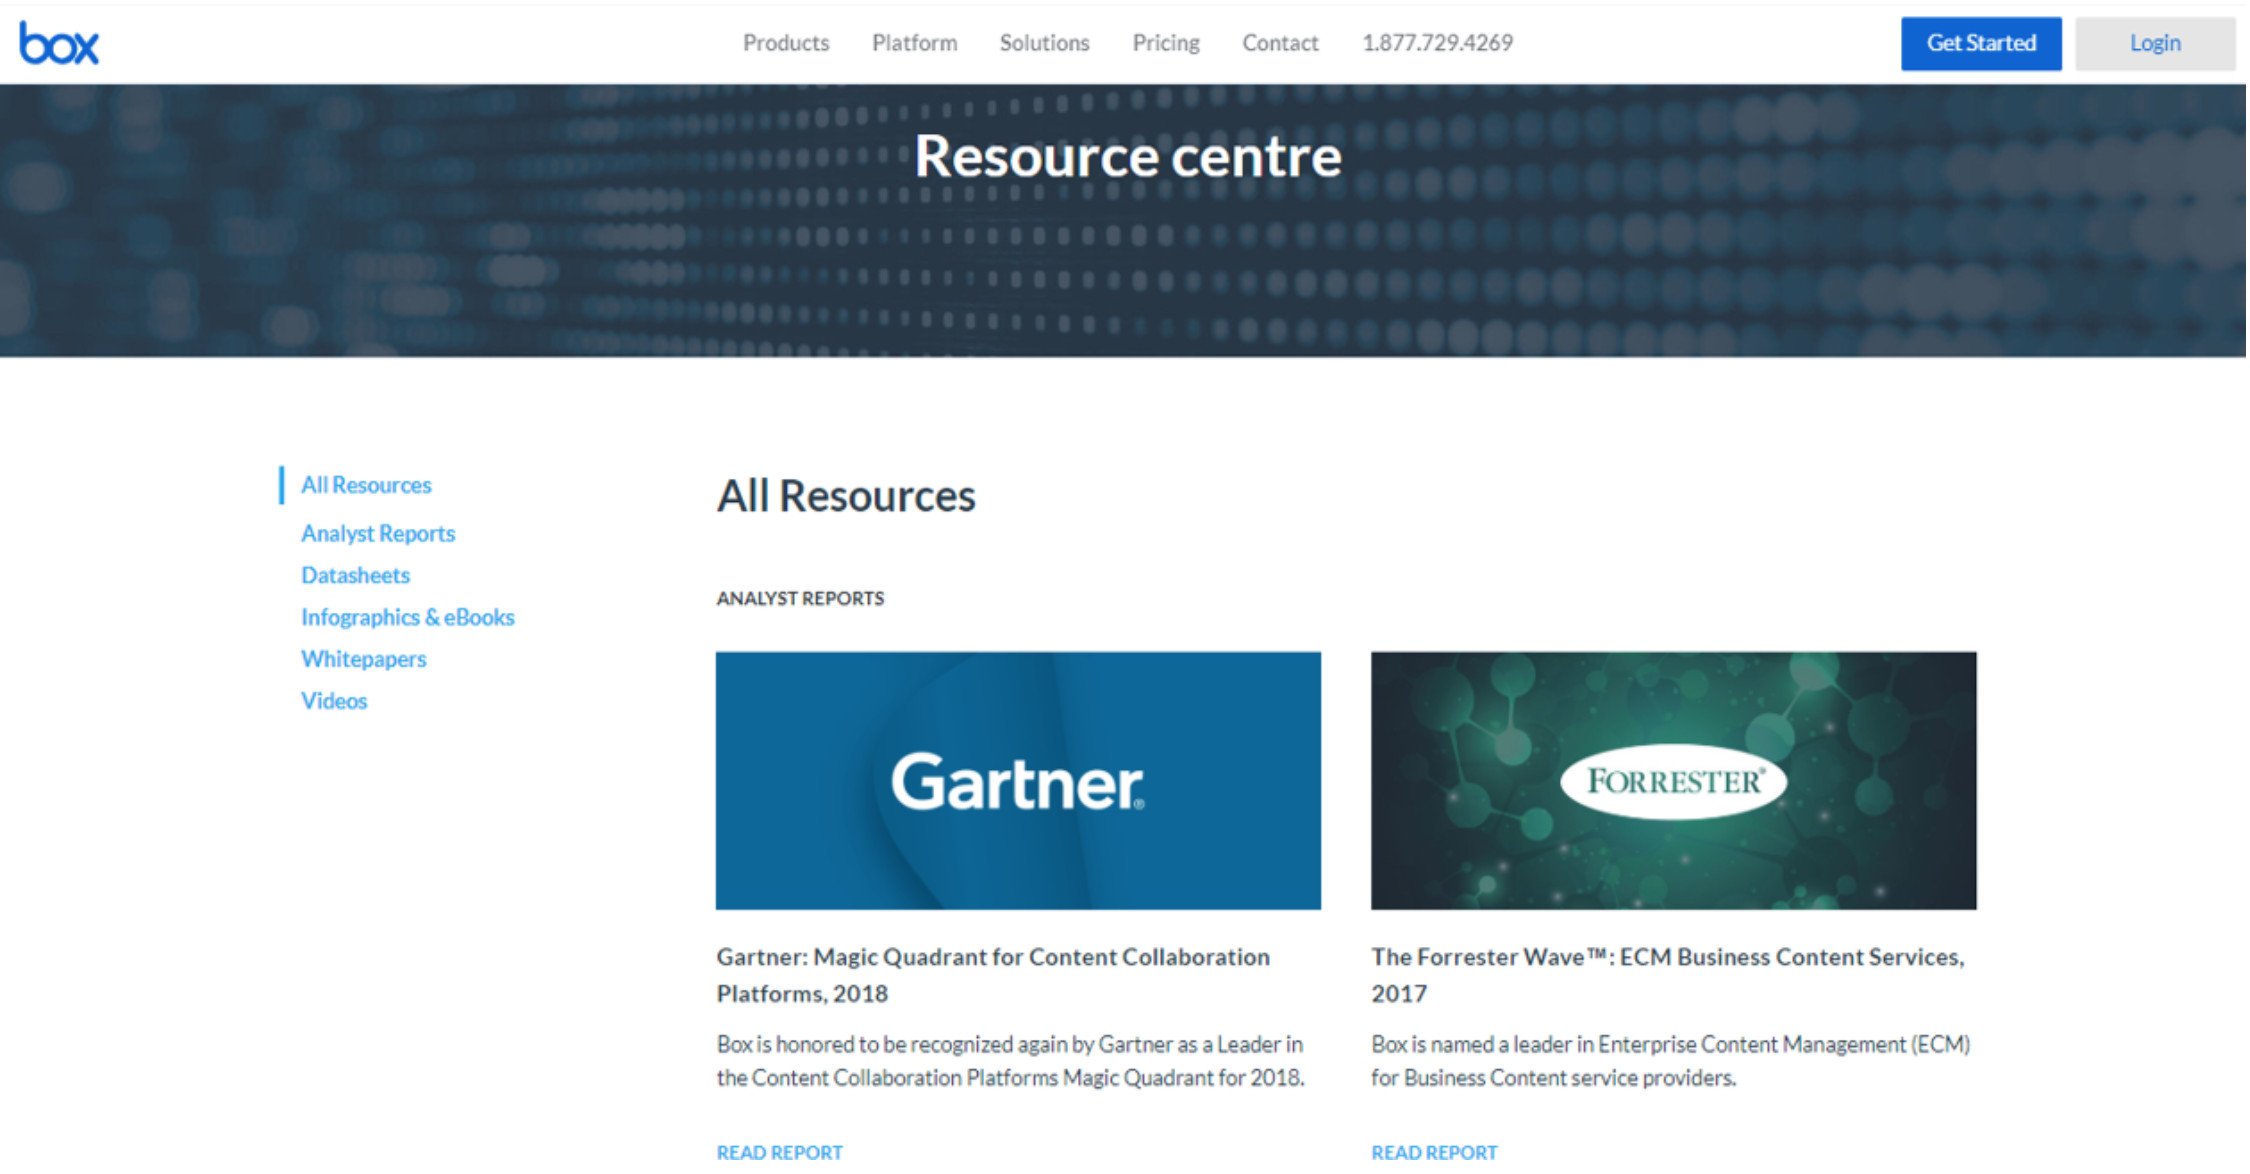Click READ REPORT under the Gartner card
The image size is (2250, 1174).
click(779, 1152)
